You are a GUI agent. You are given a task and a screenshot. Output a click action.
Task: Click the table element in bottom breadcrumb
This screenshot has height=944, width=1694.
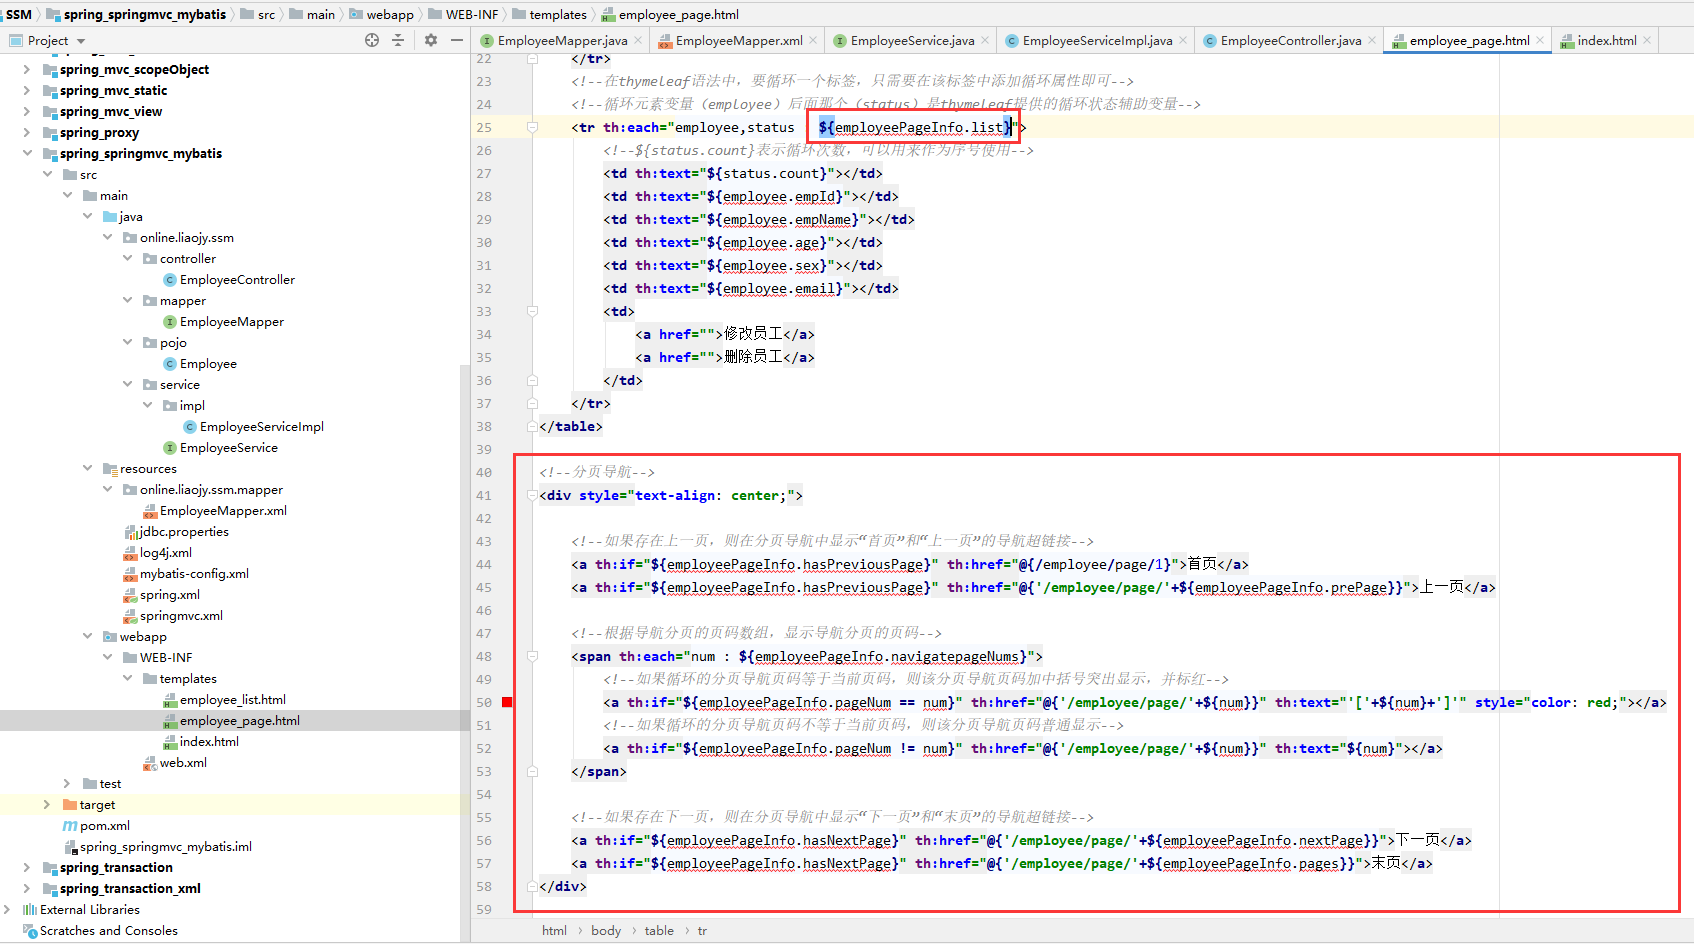[659, 930]
